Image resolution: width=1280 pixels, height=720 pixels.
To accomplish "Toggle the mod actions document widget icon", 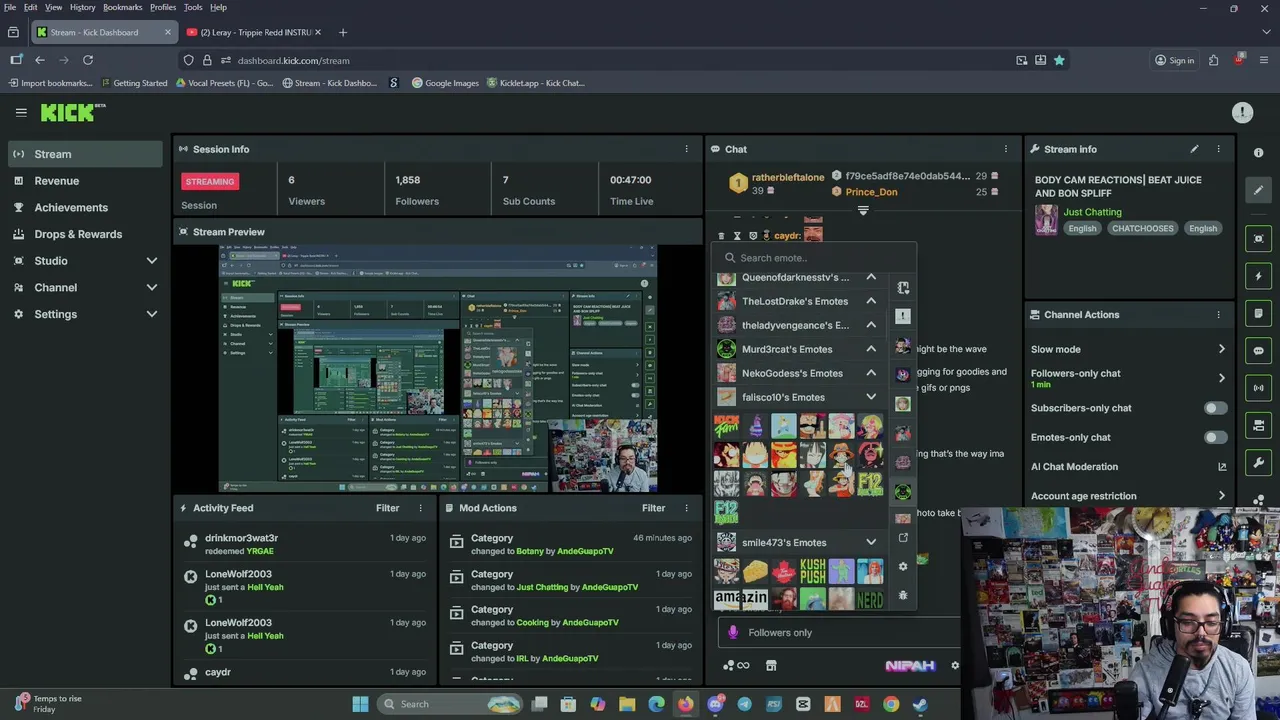I will click(x=1259, y=313).
